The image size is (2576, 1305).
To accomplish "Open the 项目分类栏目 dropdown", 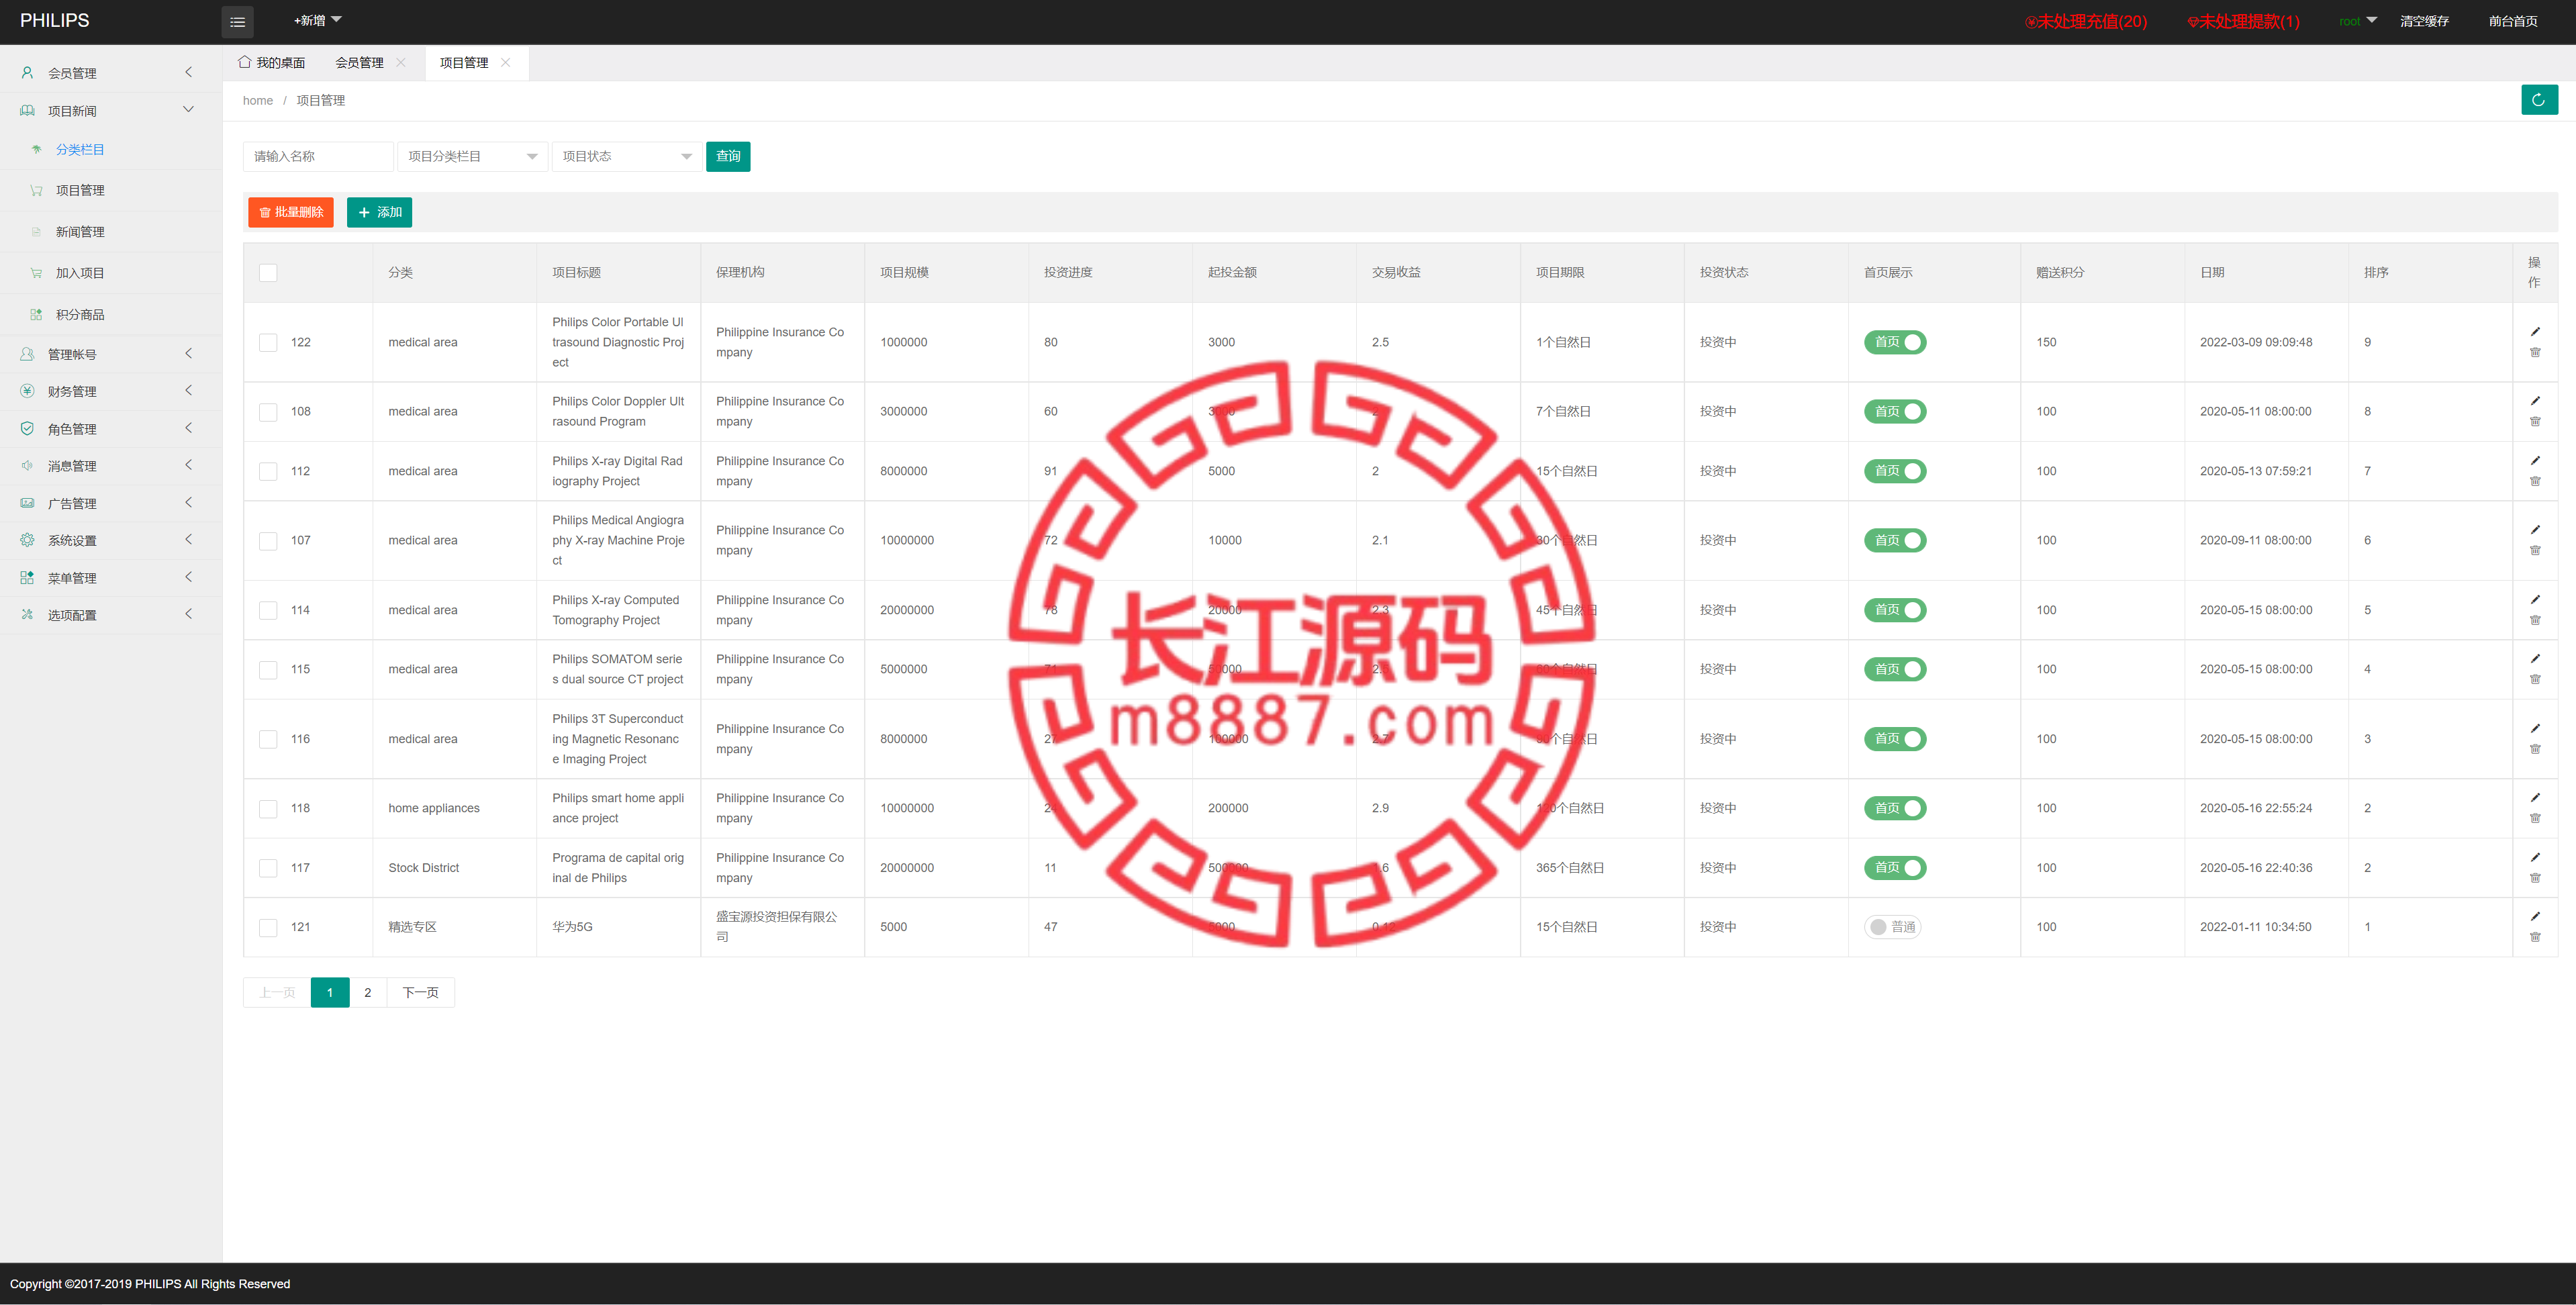I will [x=472, y=156].
